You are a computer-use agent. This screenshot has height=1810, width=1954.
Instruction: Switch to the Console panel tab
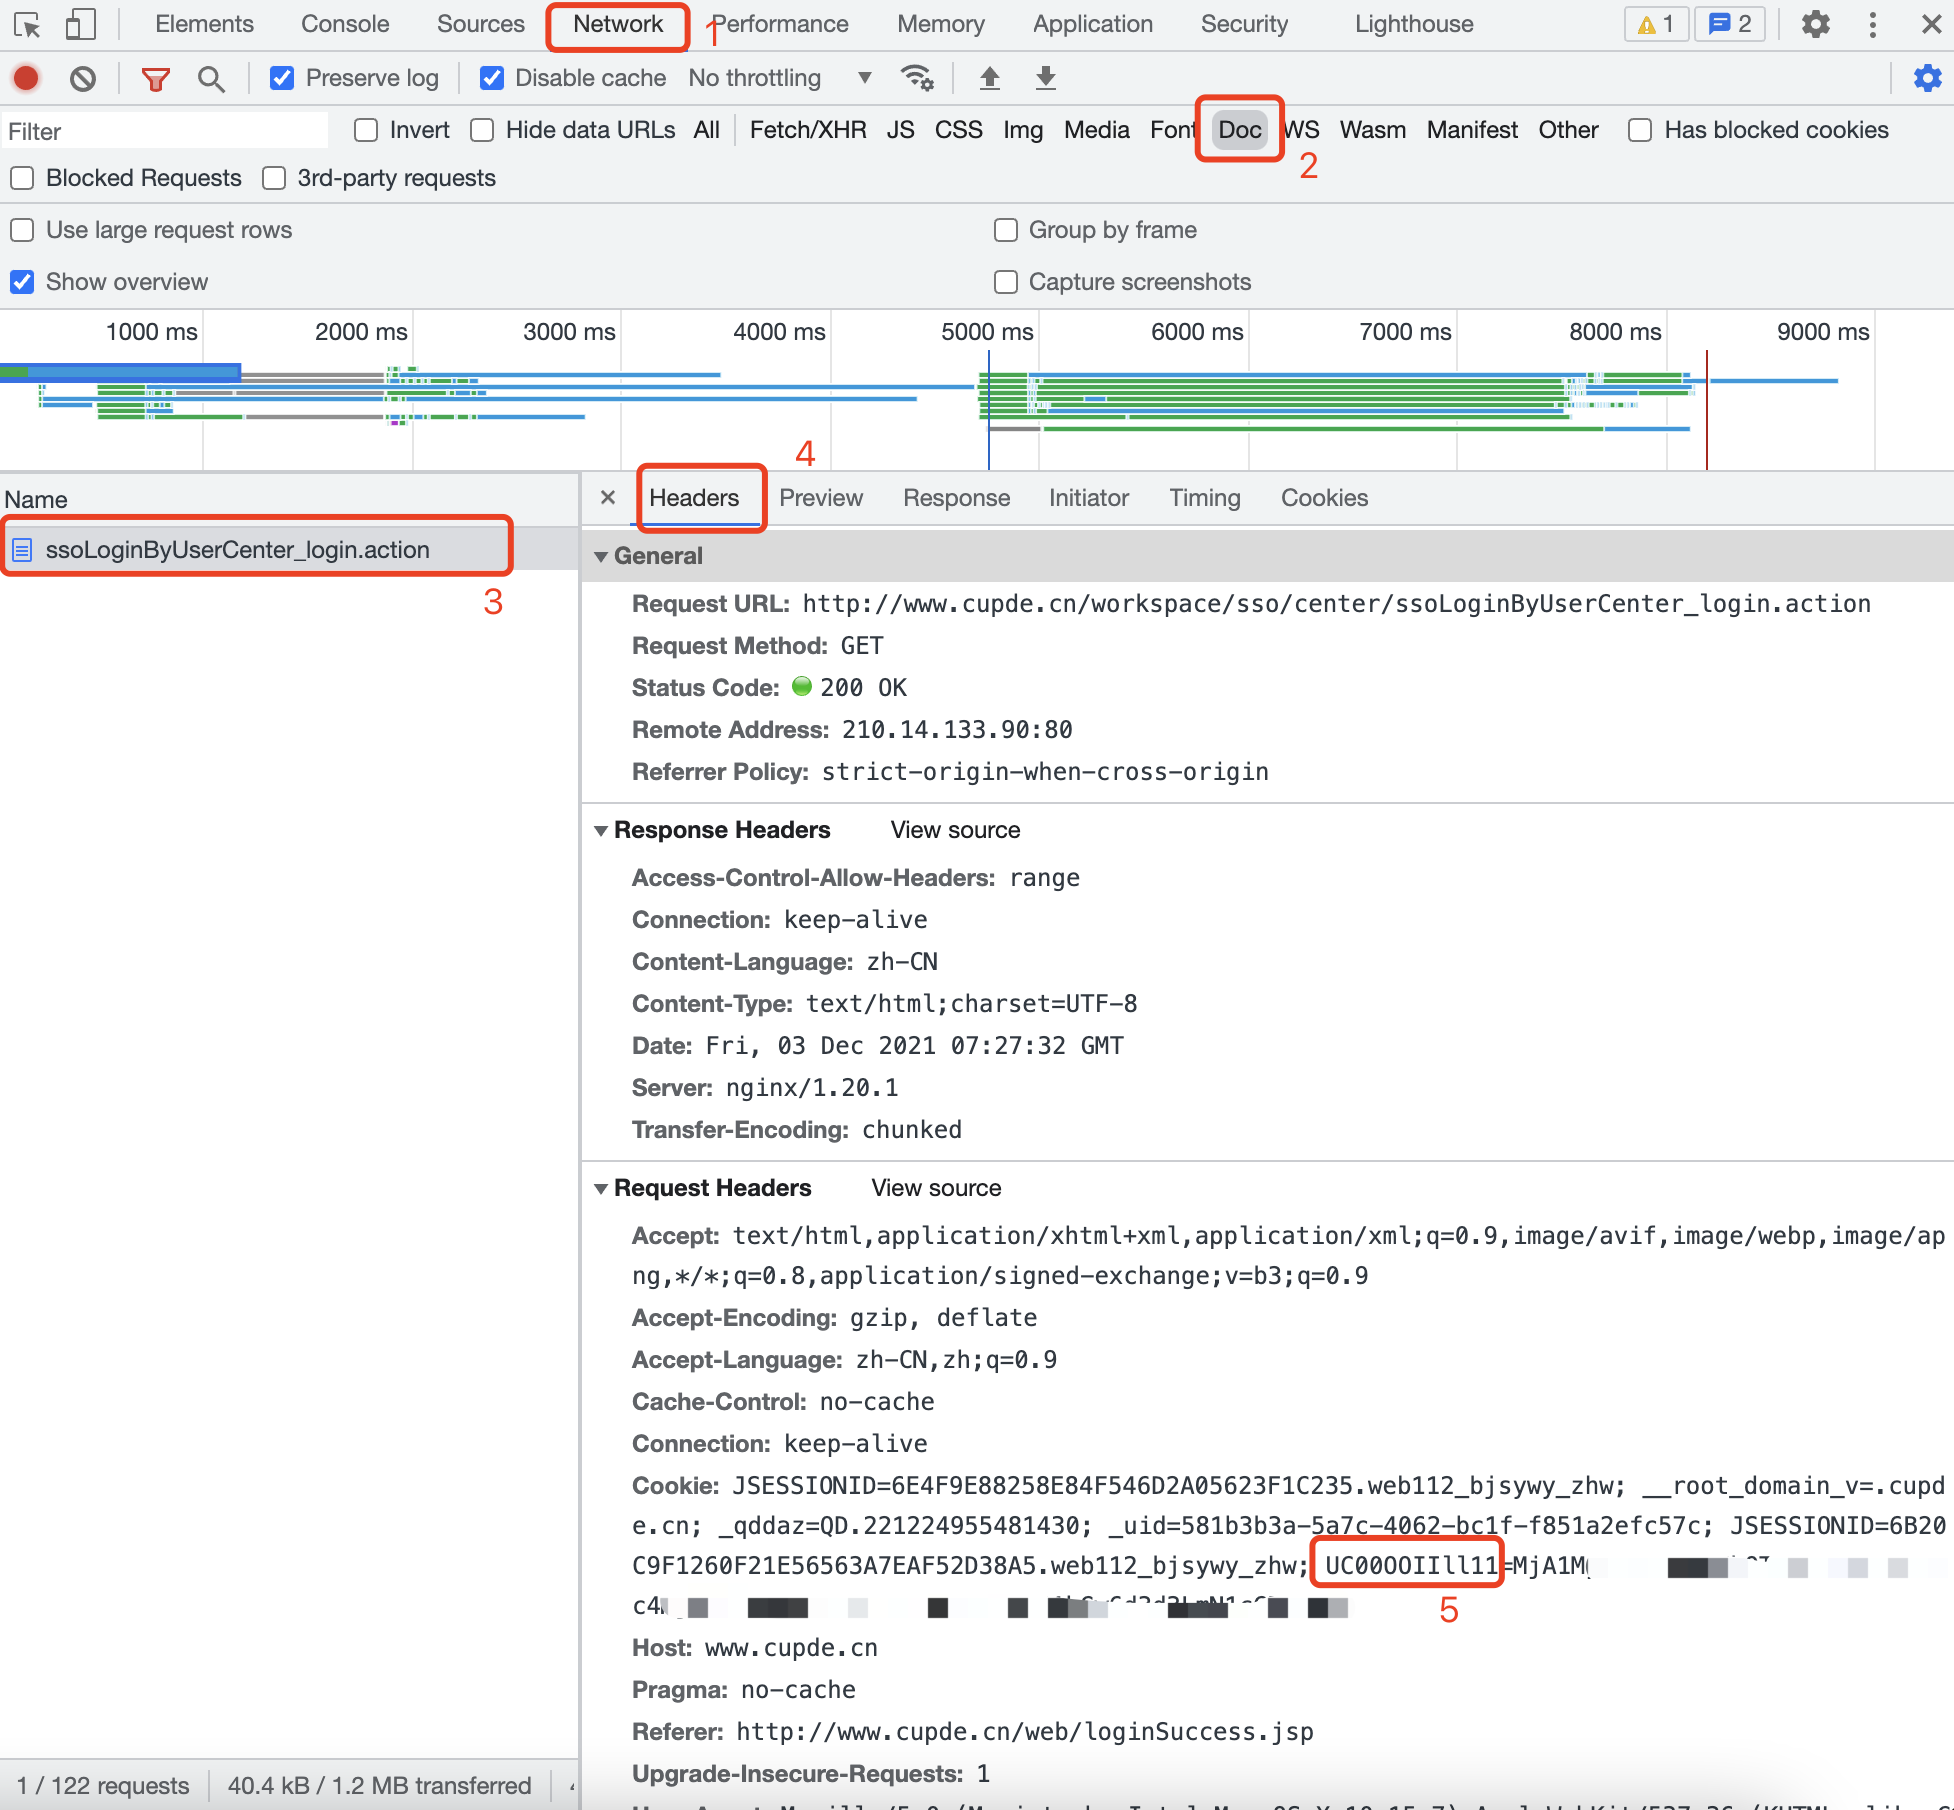coord(345,24)
